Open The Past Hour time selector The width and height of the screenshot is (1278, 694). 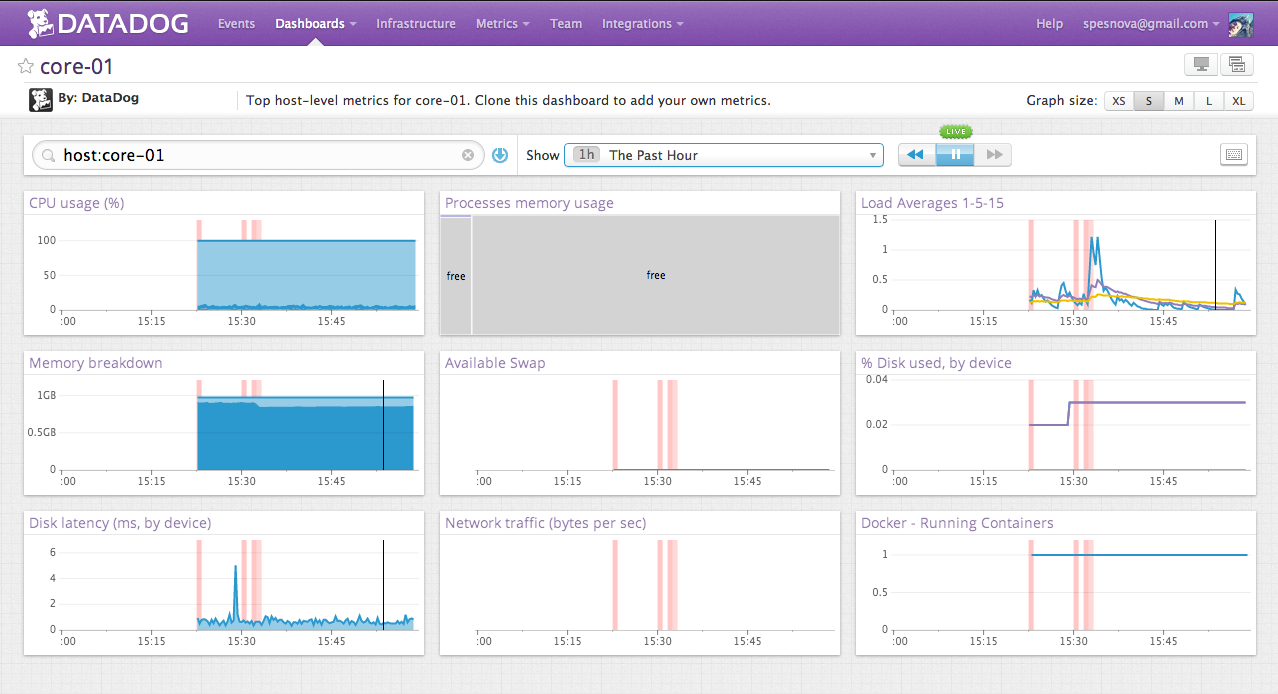725,154
